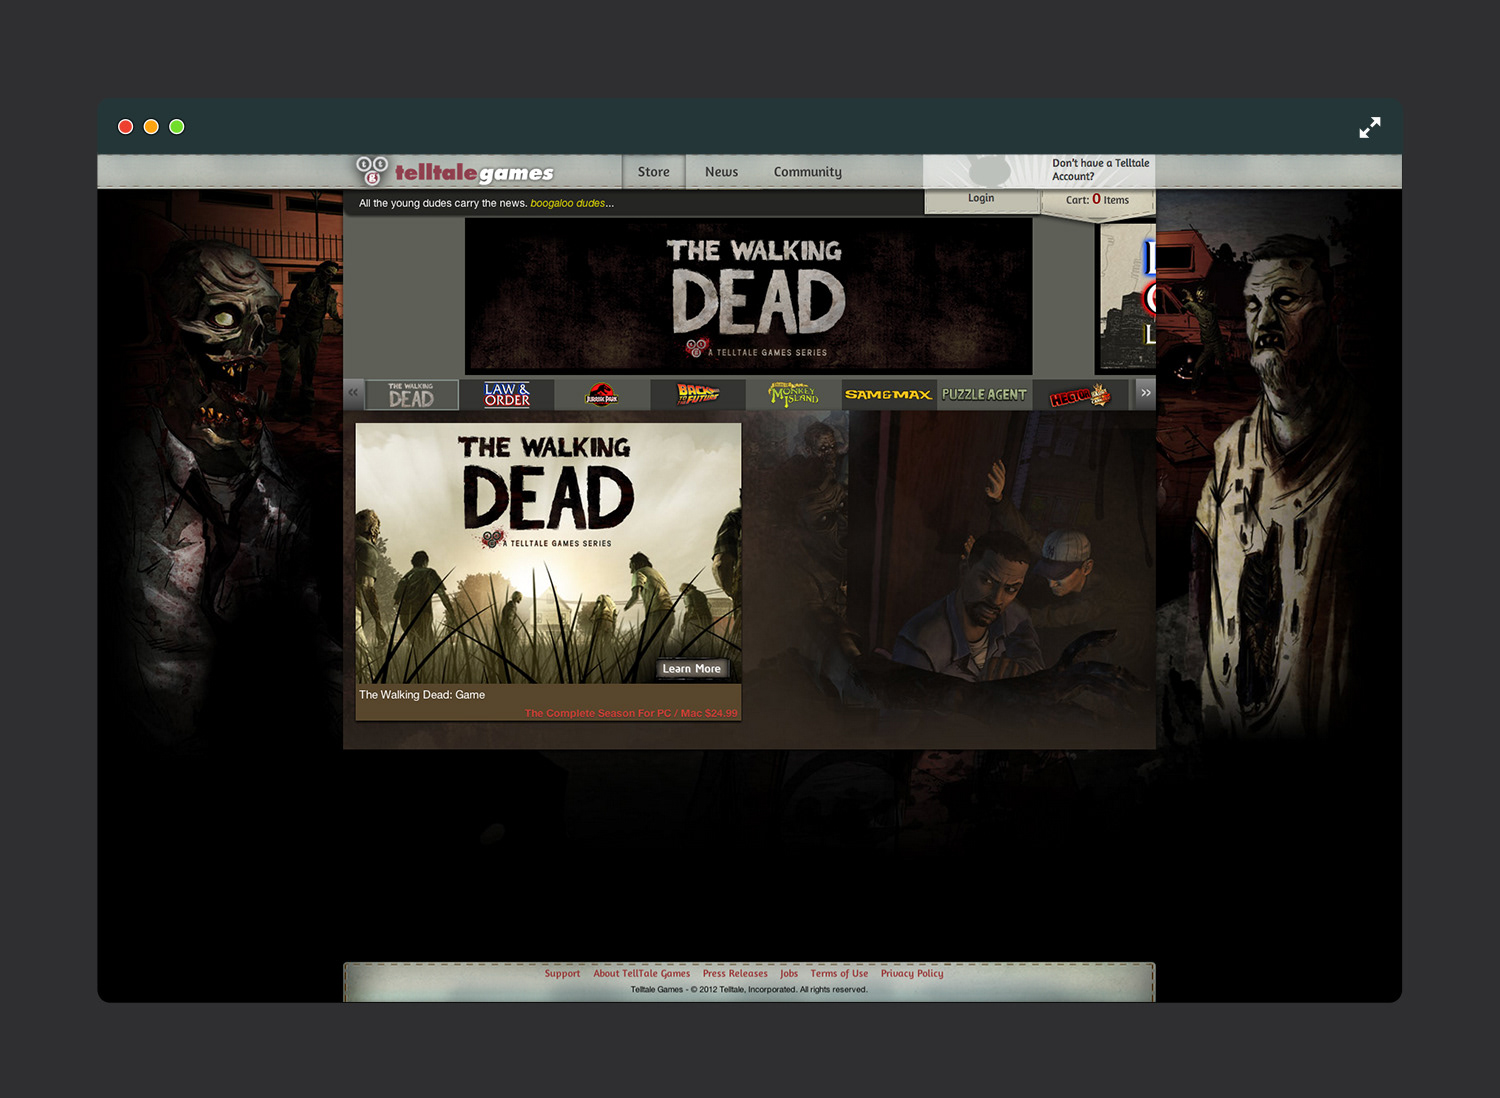Open the News menu
Viewport: 1500px width, 1098px height.
pos(721,172)
